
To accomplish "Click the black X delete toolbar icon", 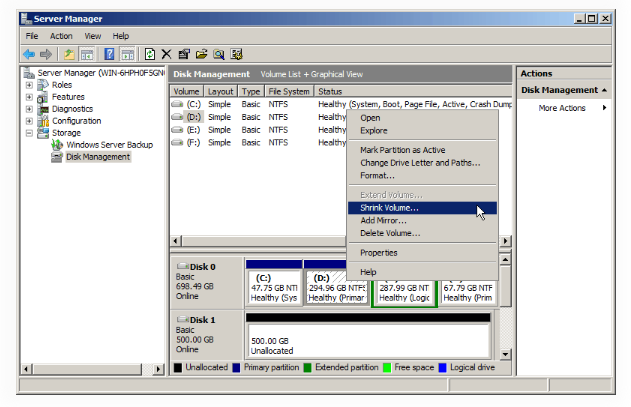I will 167,54.
